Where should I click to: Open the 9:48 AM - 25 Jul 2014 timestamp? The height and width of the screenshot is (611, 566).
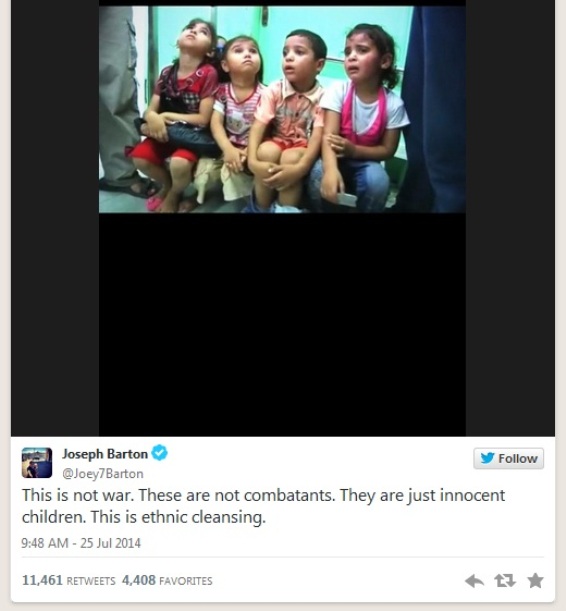(81, 543)
